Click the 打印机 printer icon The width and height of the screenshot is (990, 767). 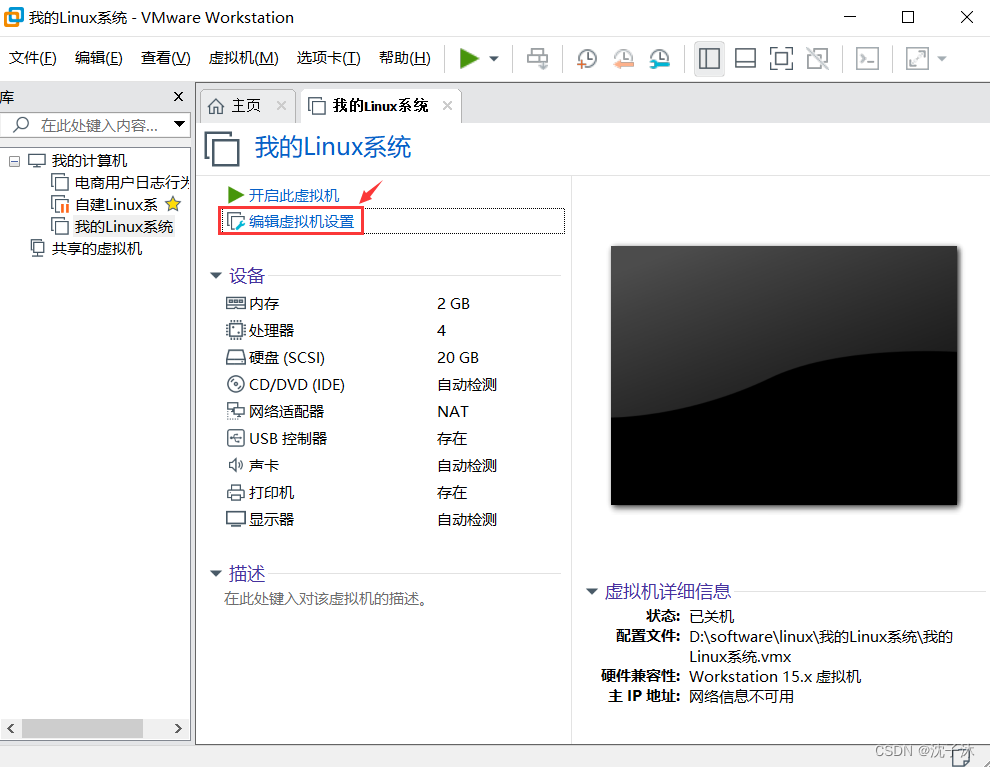pos(236,492)
